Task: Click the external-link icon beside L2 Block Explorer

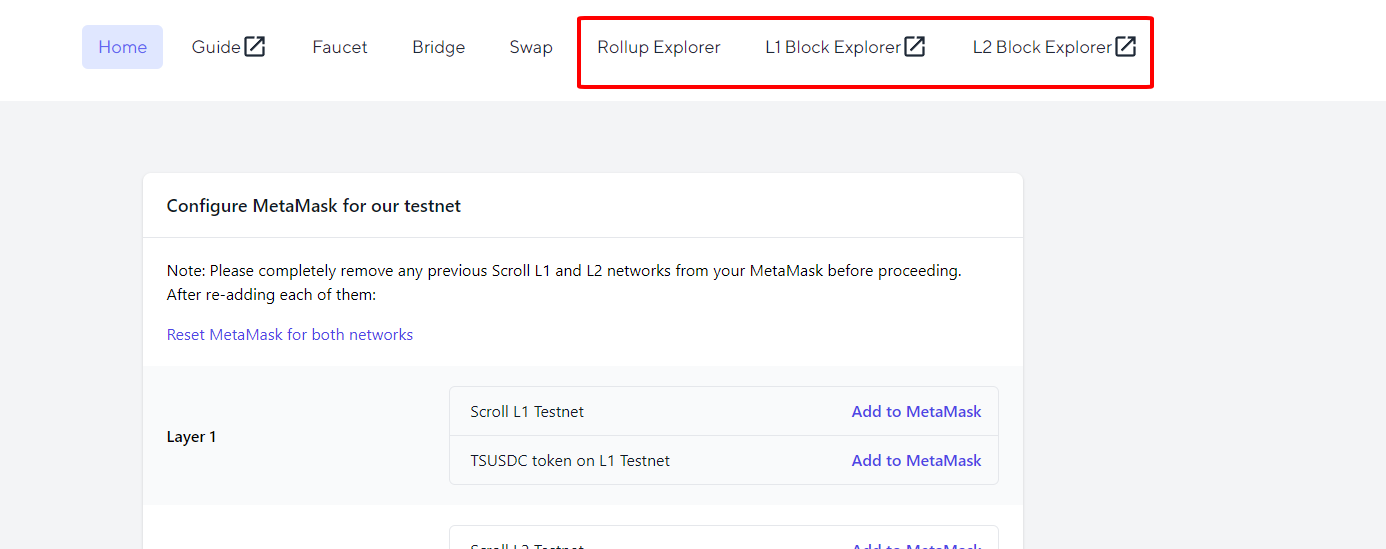Action: pos(1126,46)
